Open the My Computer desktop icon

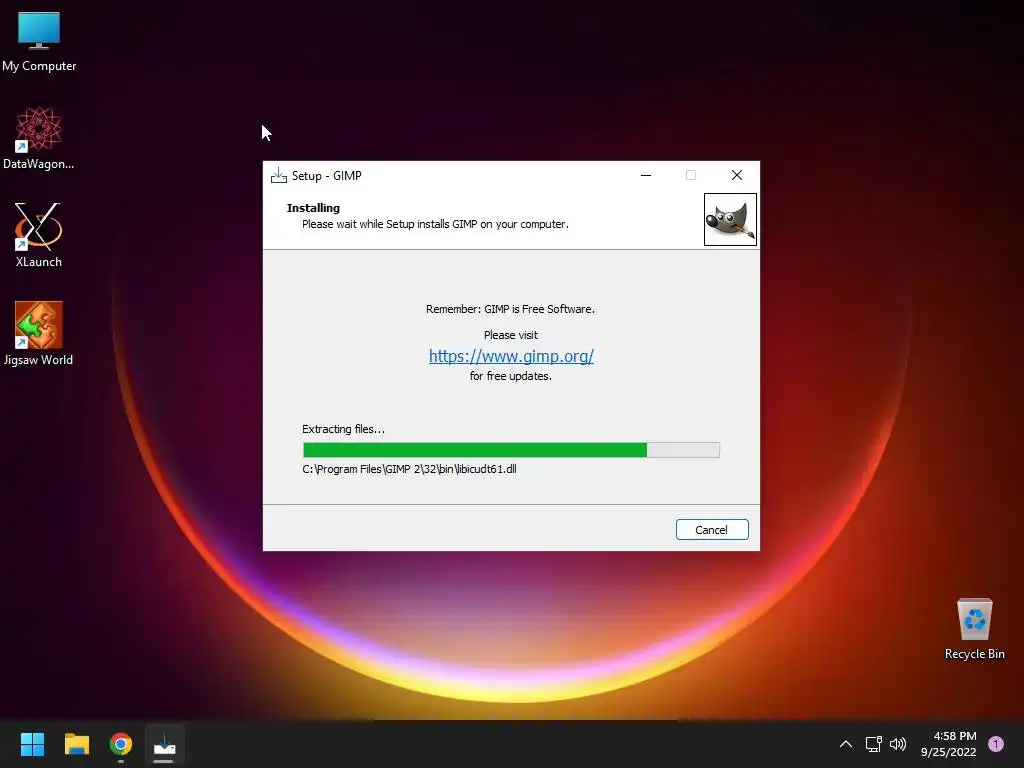39,41
